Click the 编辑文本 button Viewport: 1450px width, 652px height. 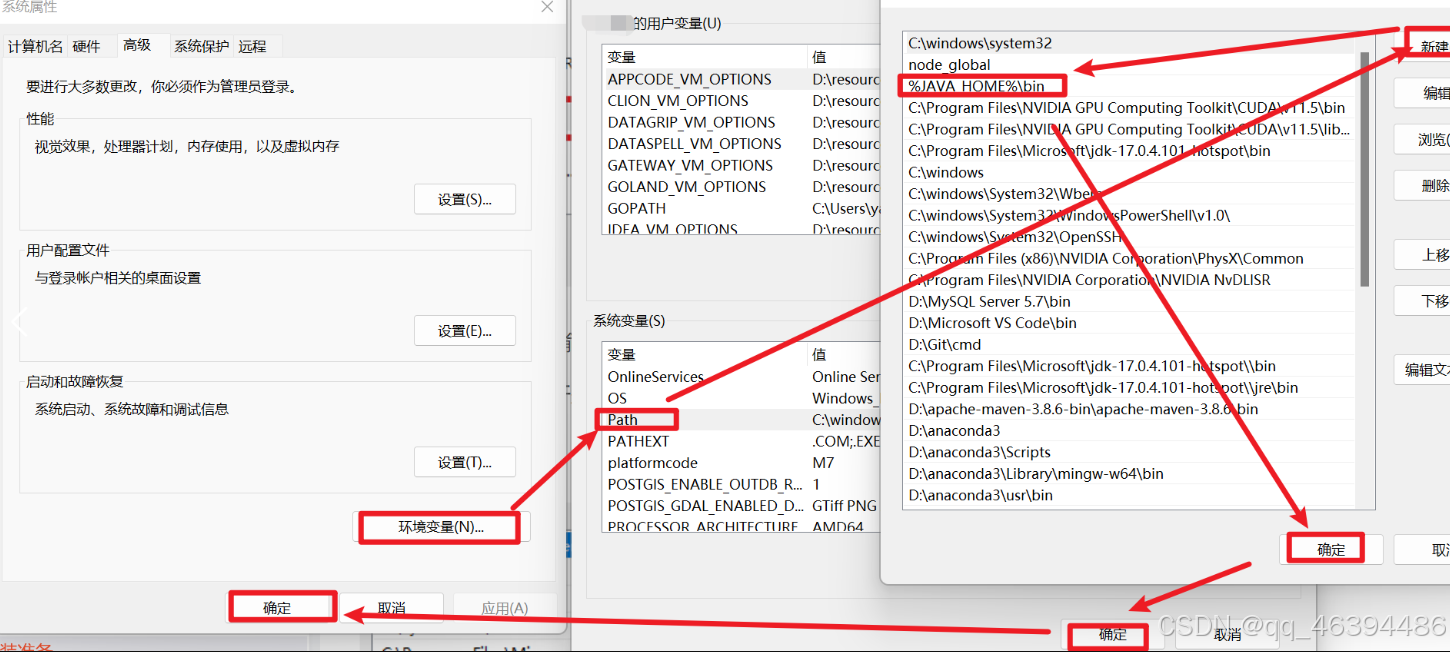(x=1423, y=370)
